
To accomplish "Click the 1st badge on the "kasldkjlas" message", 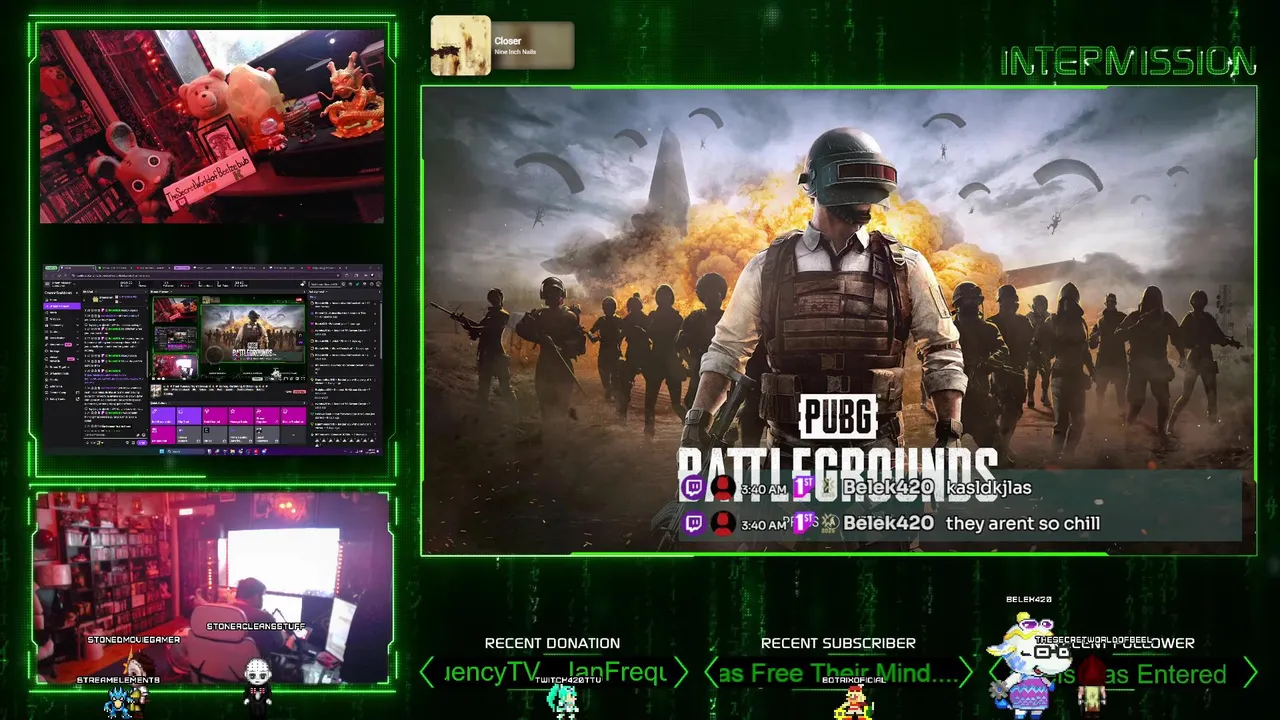I will point(803,487).
